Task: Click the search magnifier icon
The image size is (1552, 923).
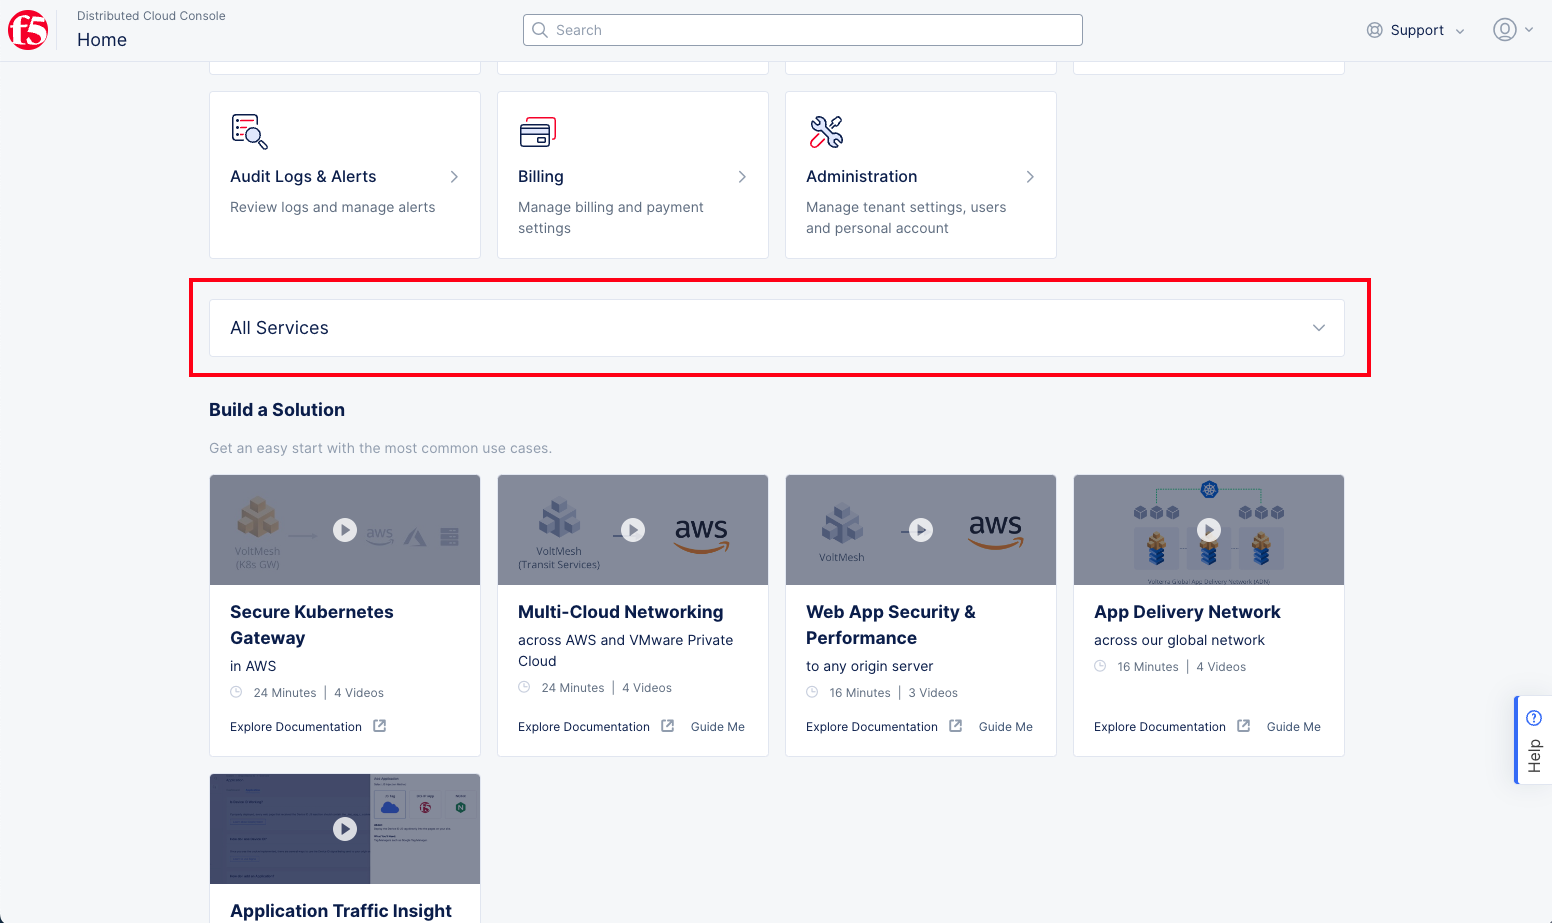Action: [x=540, y=30]
